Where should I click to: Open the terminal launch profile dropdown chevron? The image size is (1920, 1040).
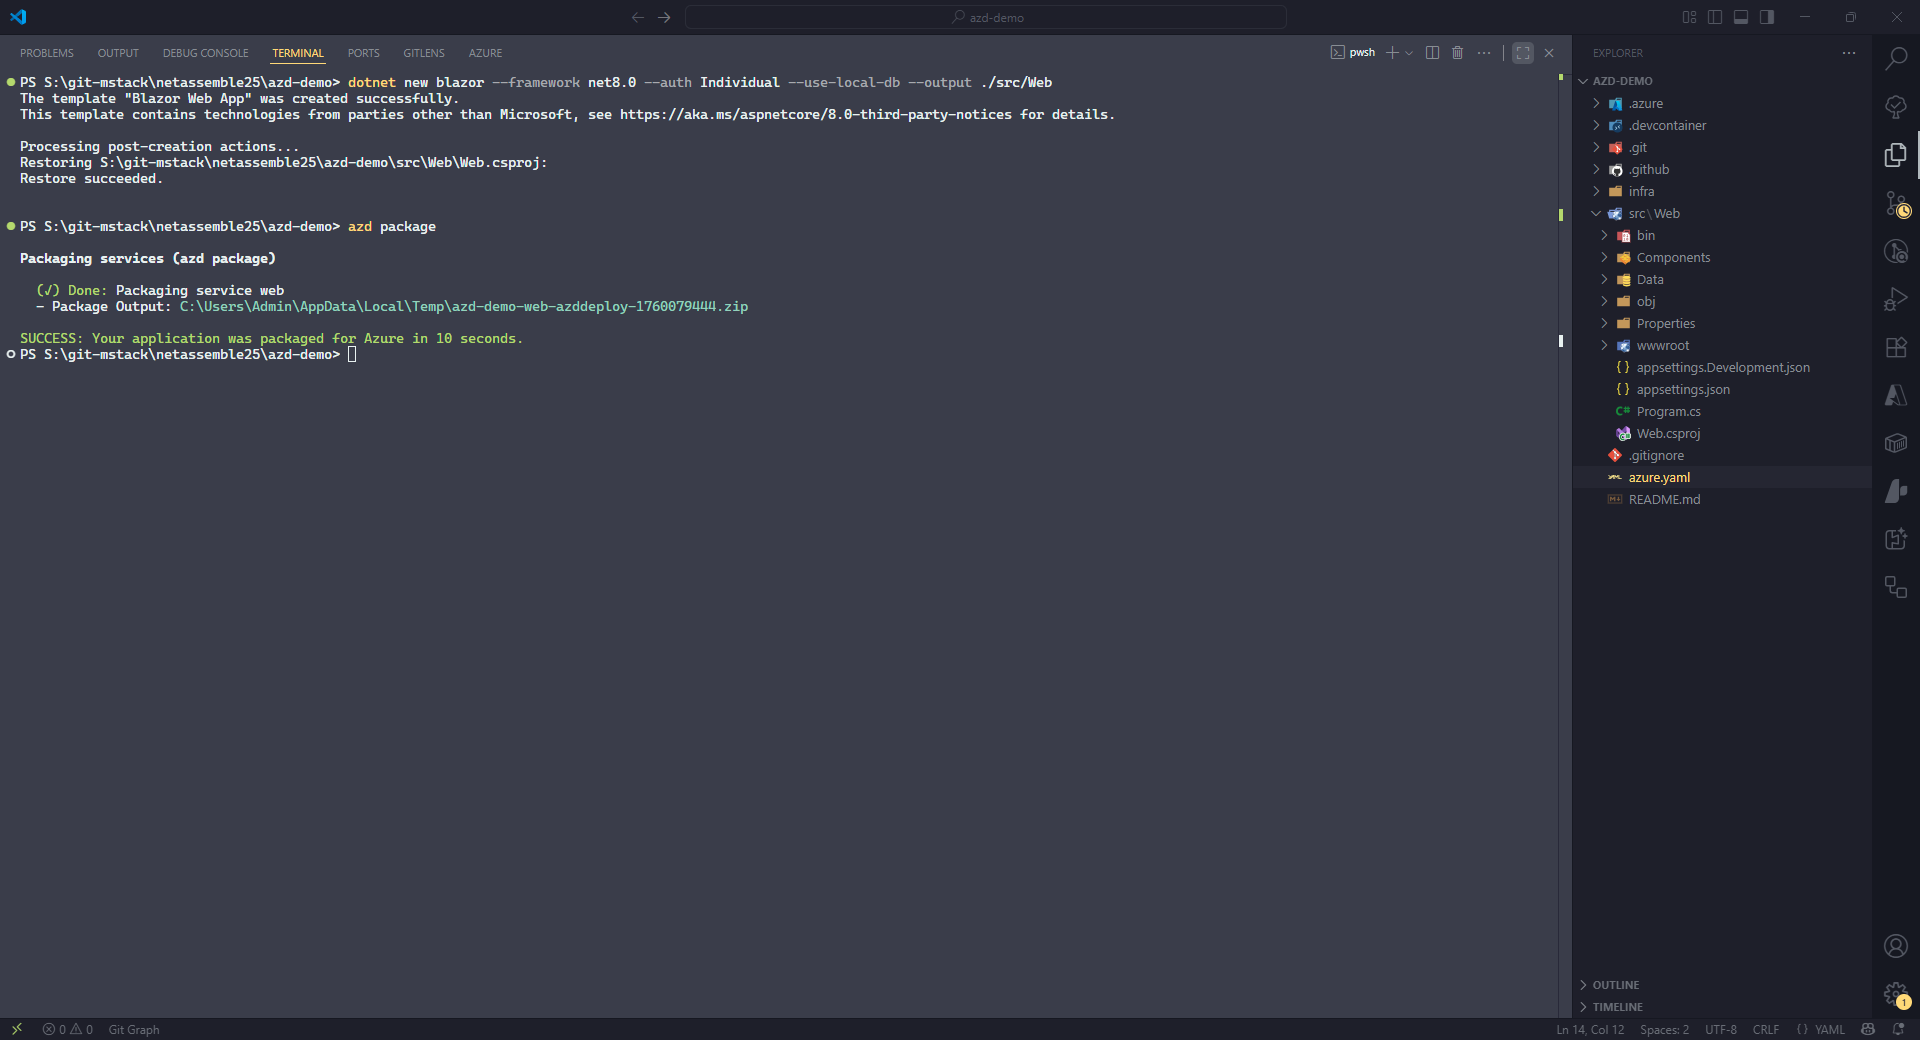(x=1409, y=52)
